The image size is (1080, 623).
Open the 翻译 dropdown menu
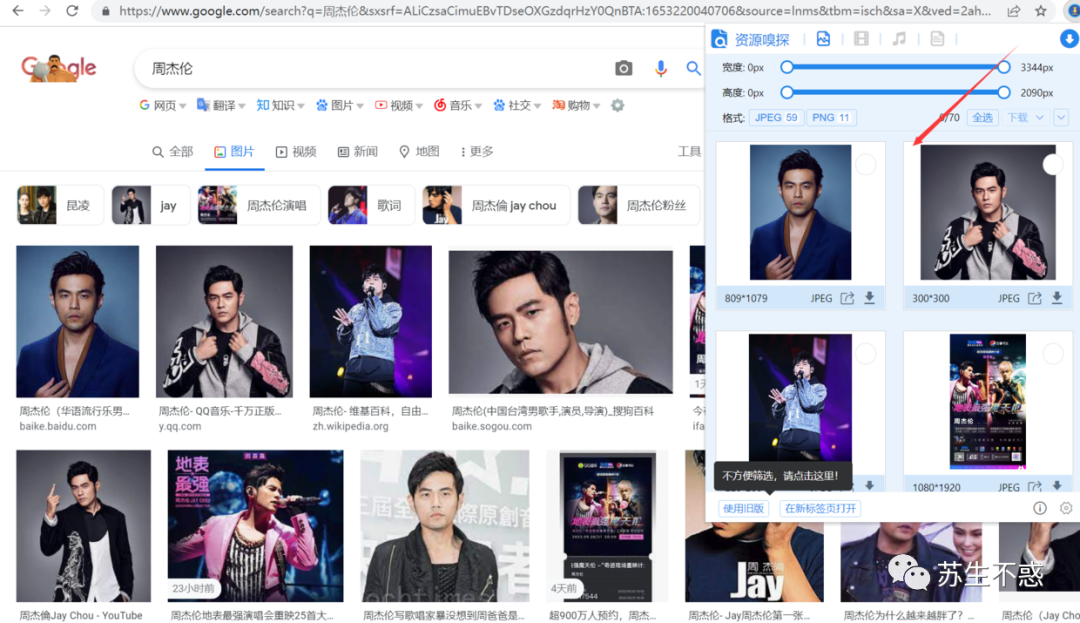point(222,105)
